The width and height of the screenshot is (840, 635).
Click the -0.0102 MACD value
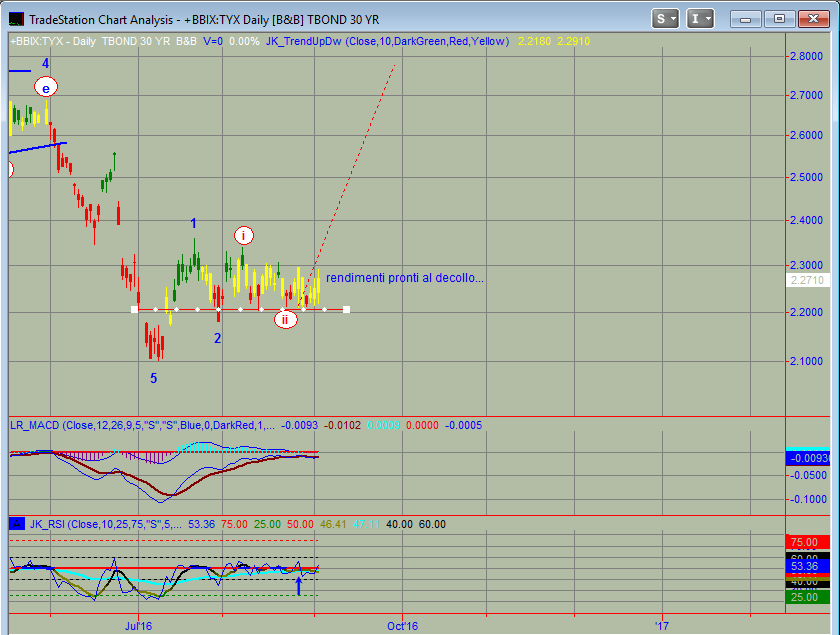[x=343, y=425]
